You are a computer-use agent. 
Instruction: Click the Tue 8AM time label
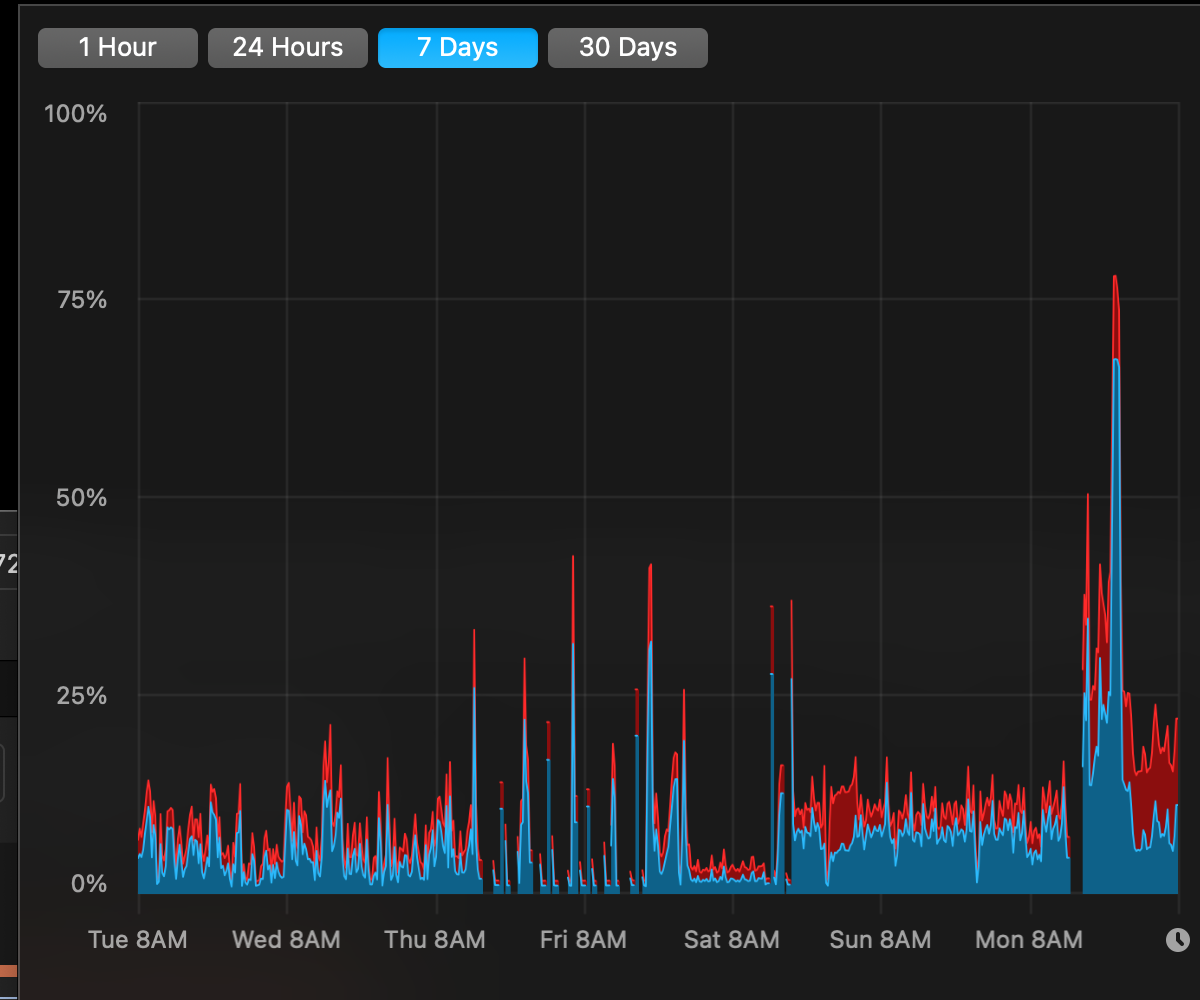pyautogui.click(x=138, y=940)
